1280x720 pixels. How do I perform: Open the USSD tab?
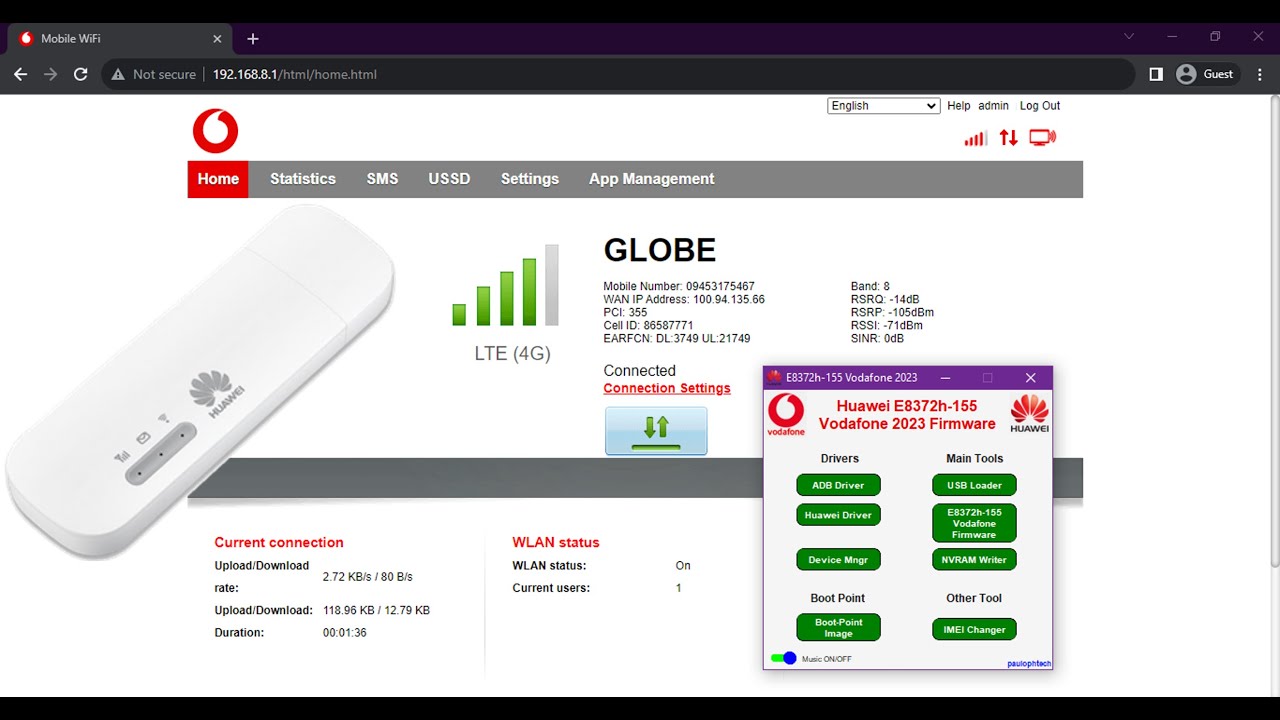tap(449, 179)
